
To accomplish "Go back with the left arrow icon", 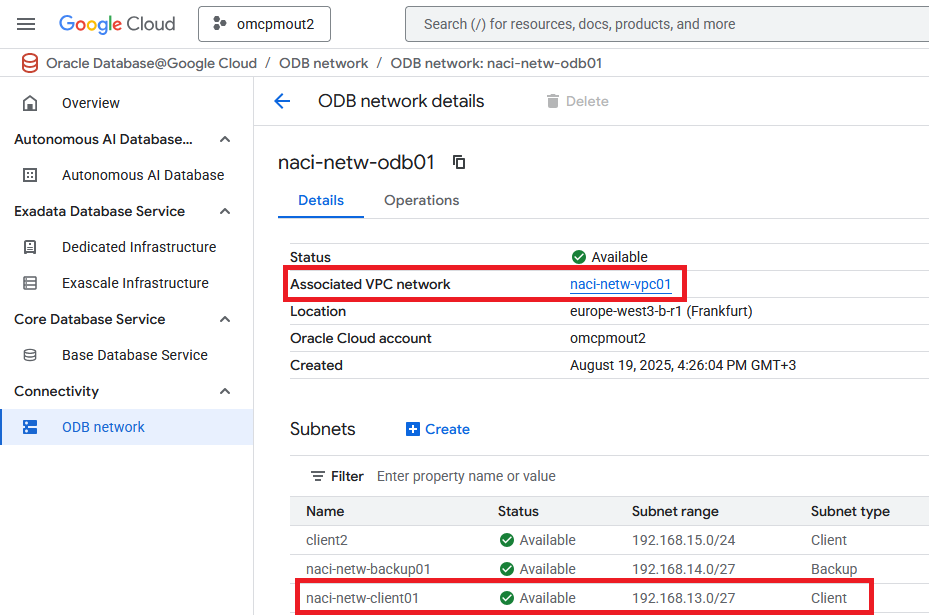I will click(282, 101).
